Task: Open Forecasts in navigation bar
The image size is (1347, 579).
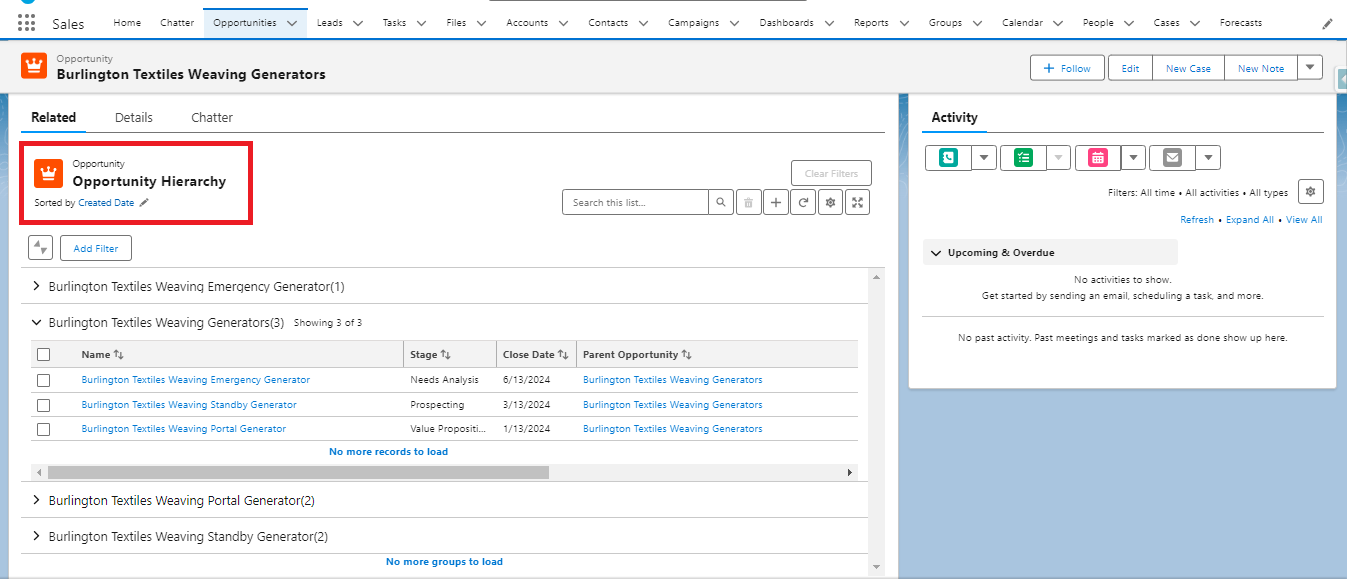Action: coord(1241,23)
